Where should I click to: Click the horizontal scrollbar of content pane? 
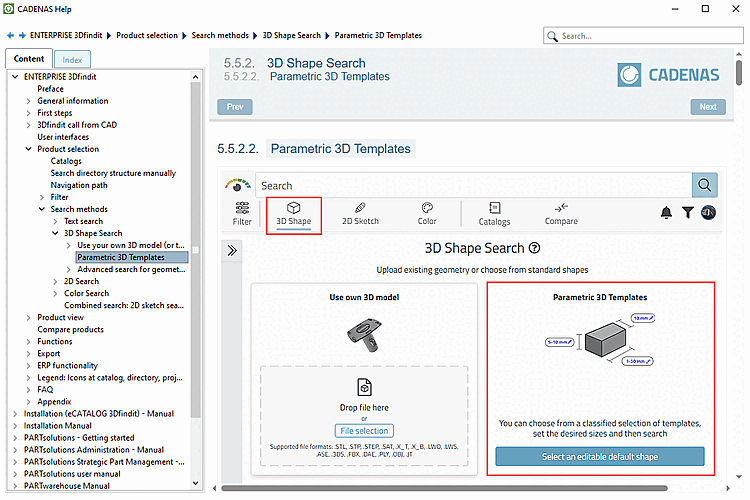[x=444, y=489]
